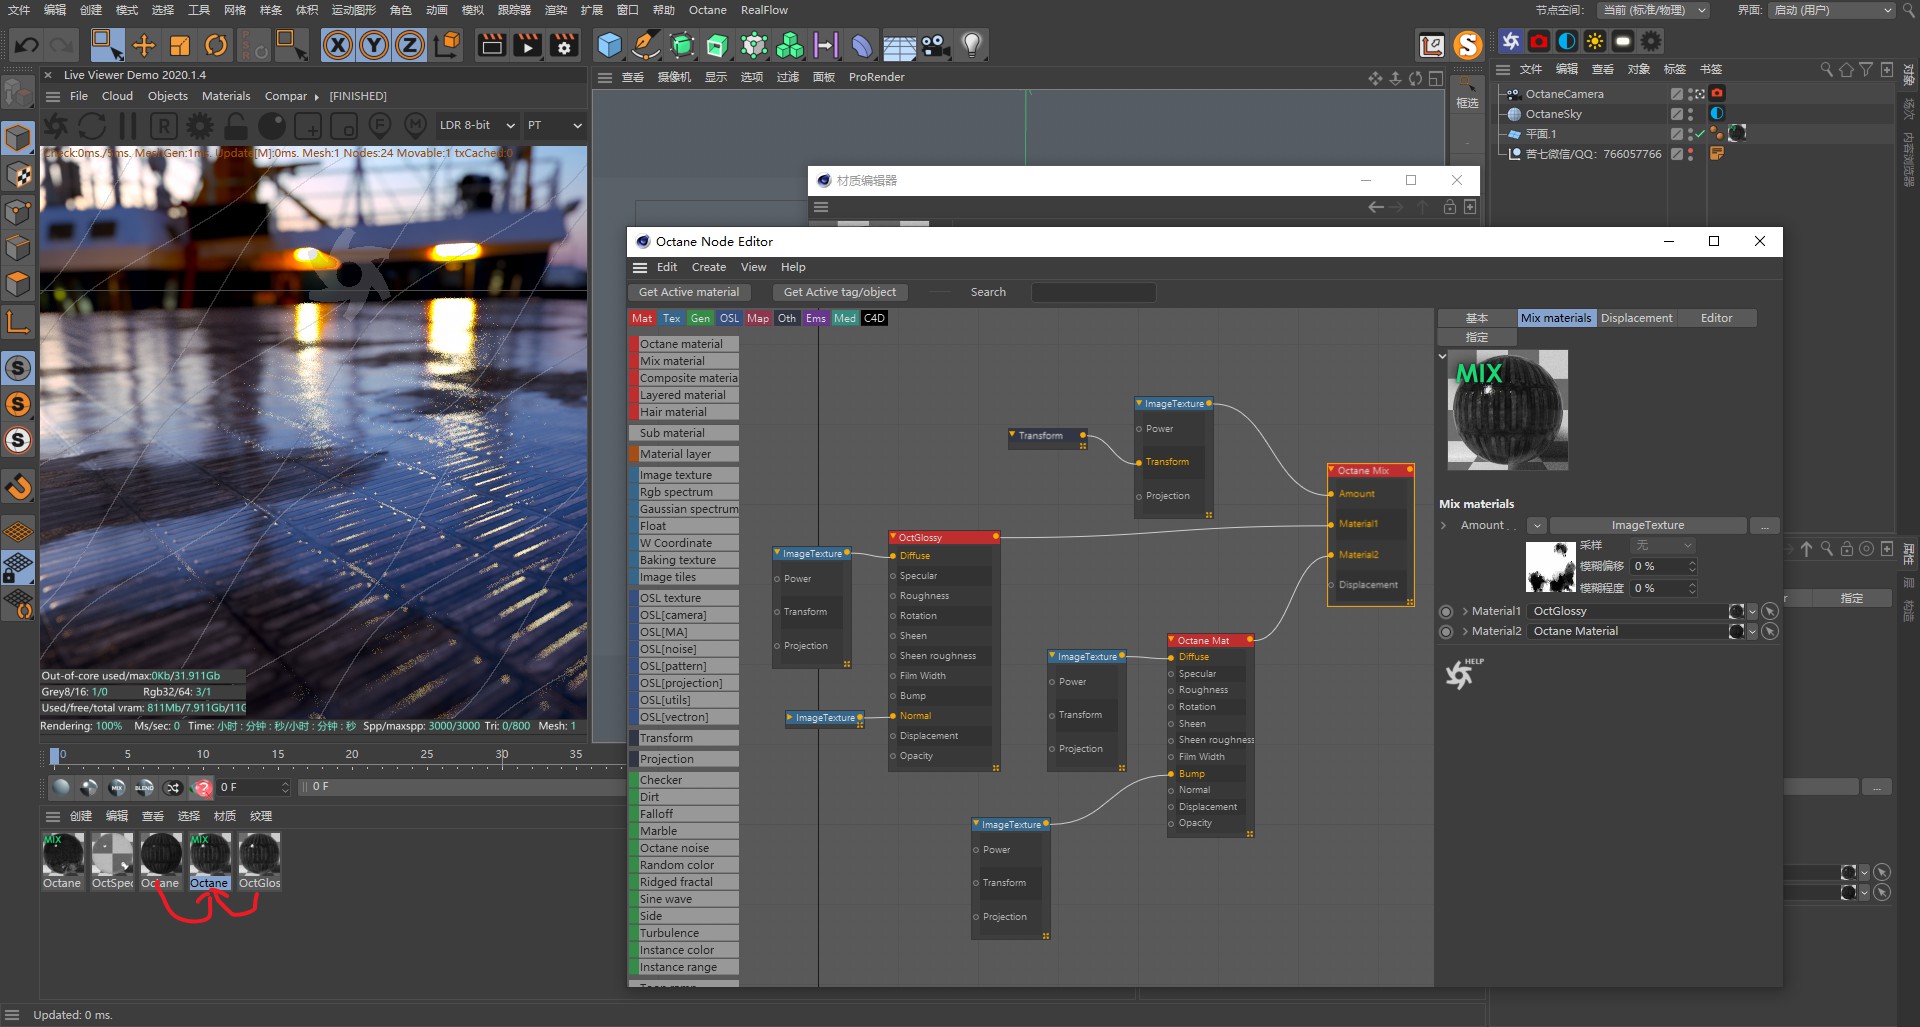This screenshot has height=1027, width=1920.
Task: Pause the Live Viewer render
Action: click(x=128, y=126)
